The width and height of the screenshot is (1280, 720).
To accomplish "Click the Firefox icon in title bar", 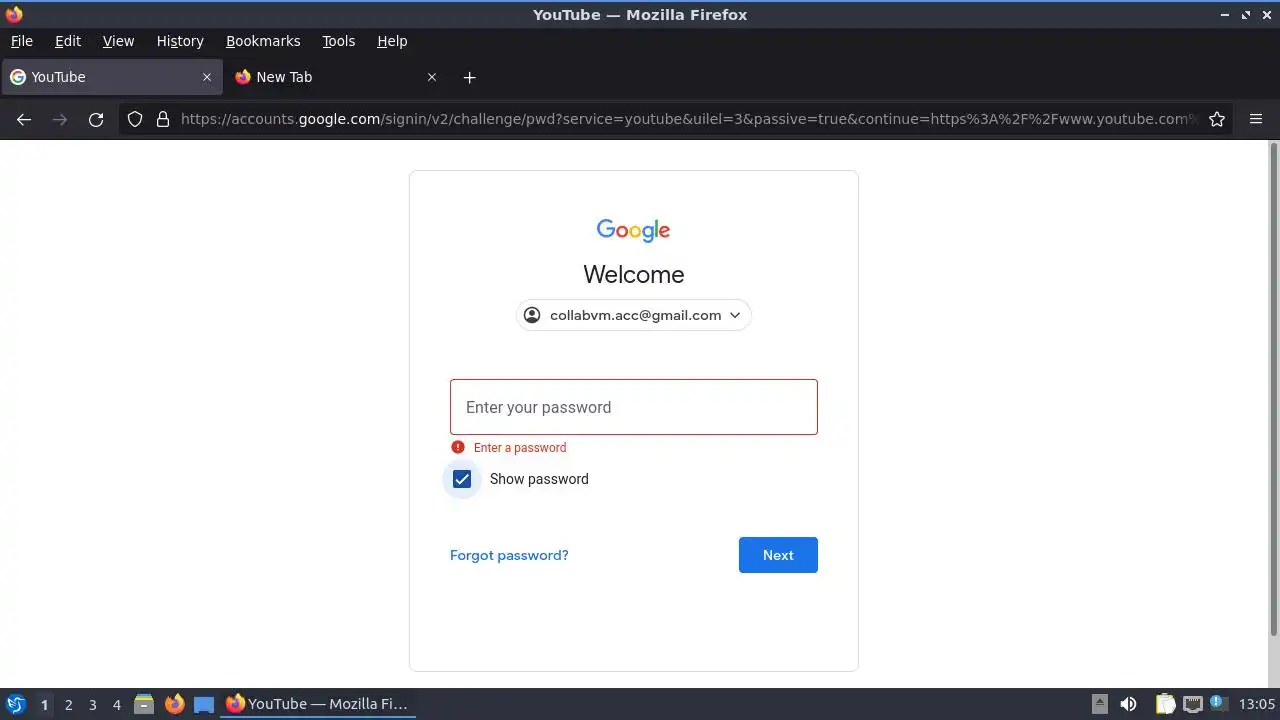I will coord(14,14).
